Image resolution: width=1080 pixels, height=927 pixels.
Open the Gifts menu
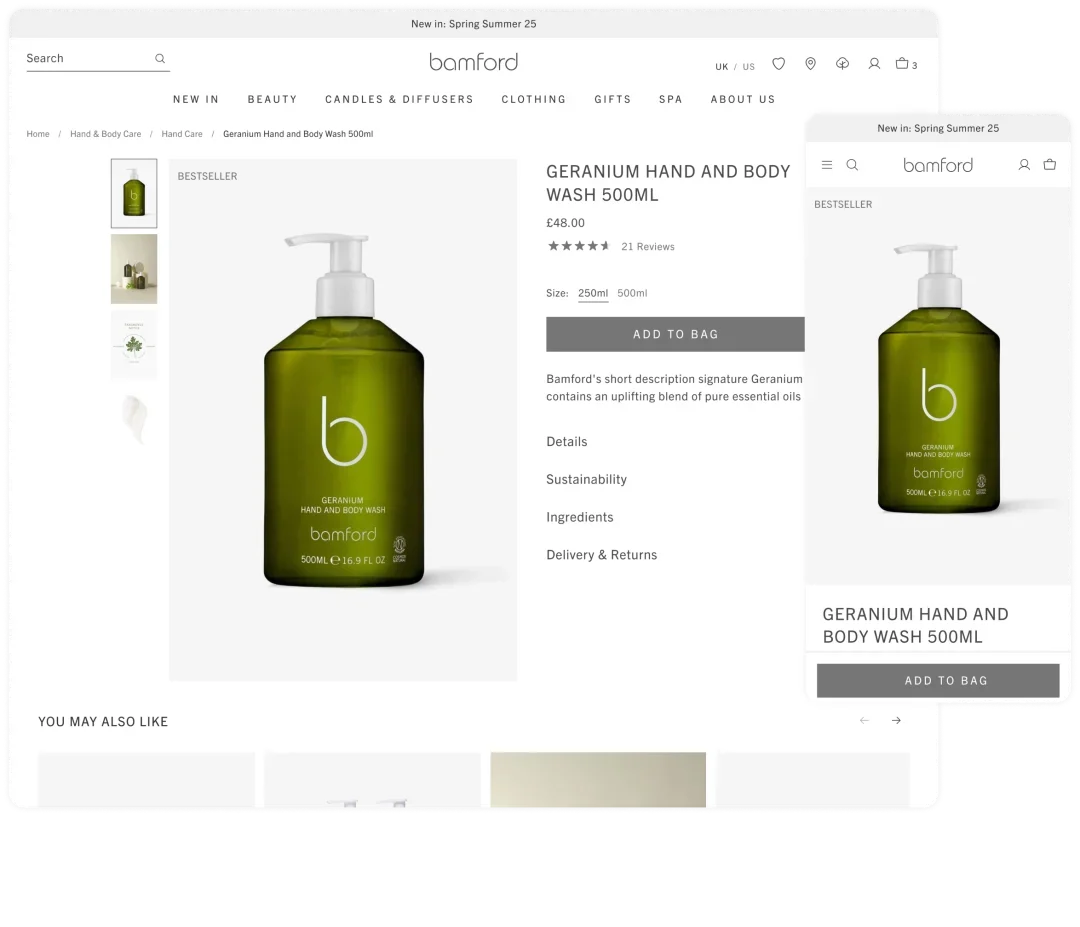click(612, 99)
